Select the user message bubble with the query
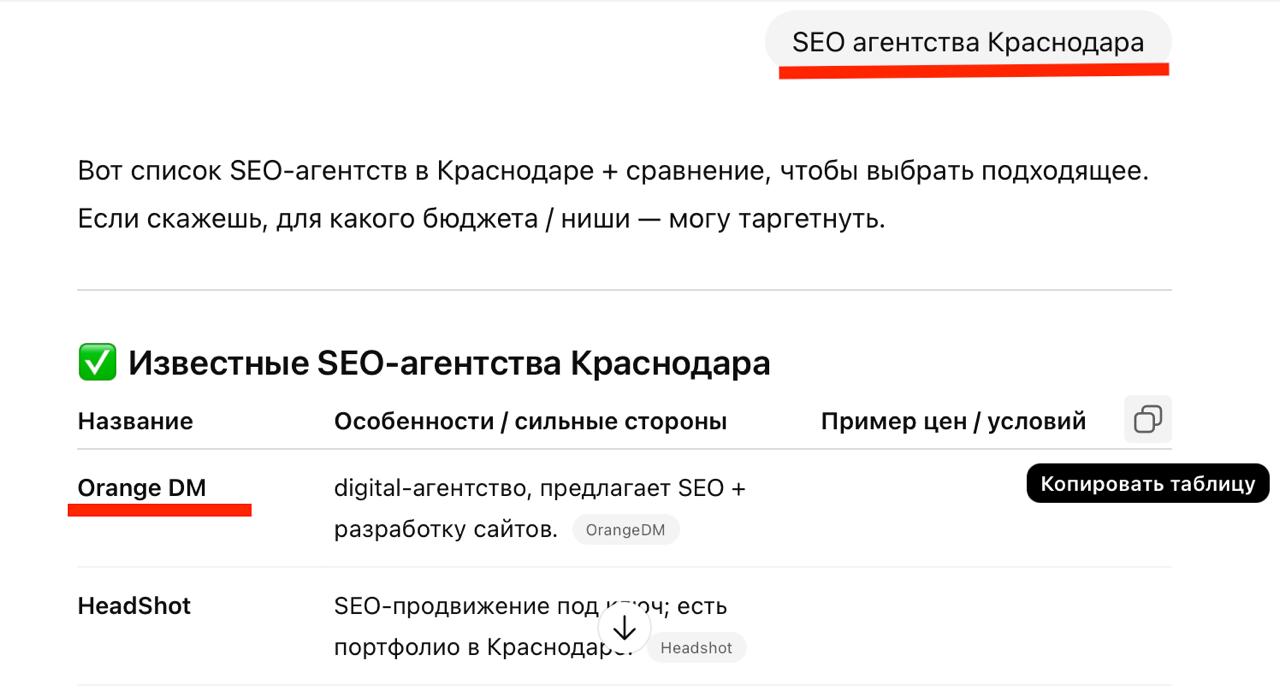 pyautogui.click(x=966, y=41)
